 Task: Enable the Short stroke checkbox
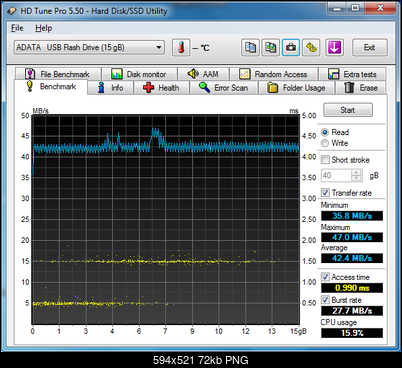[x=325, y=160]
